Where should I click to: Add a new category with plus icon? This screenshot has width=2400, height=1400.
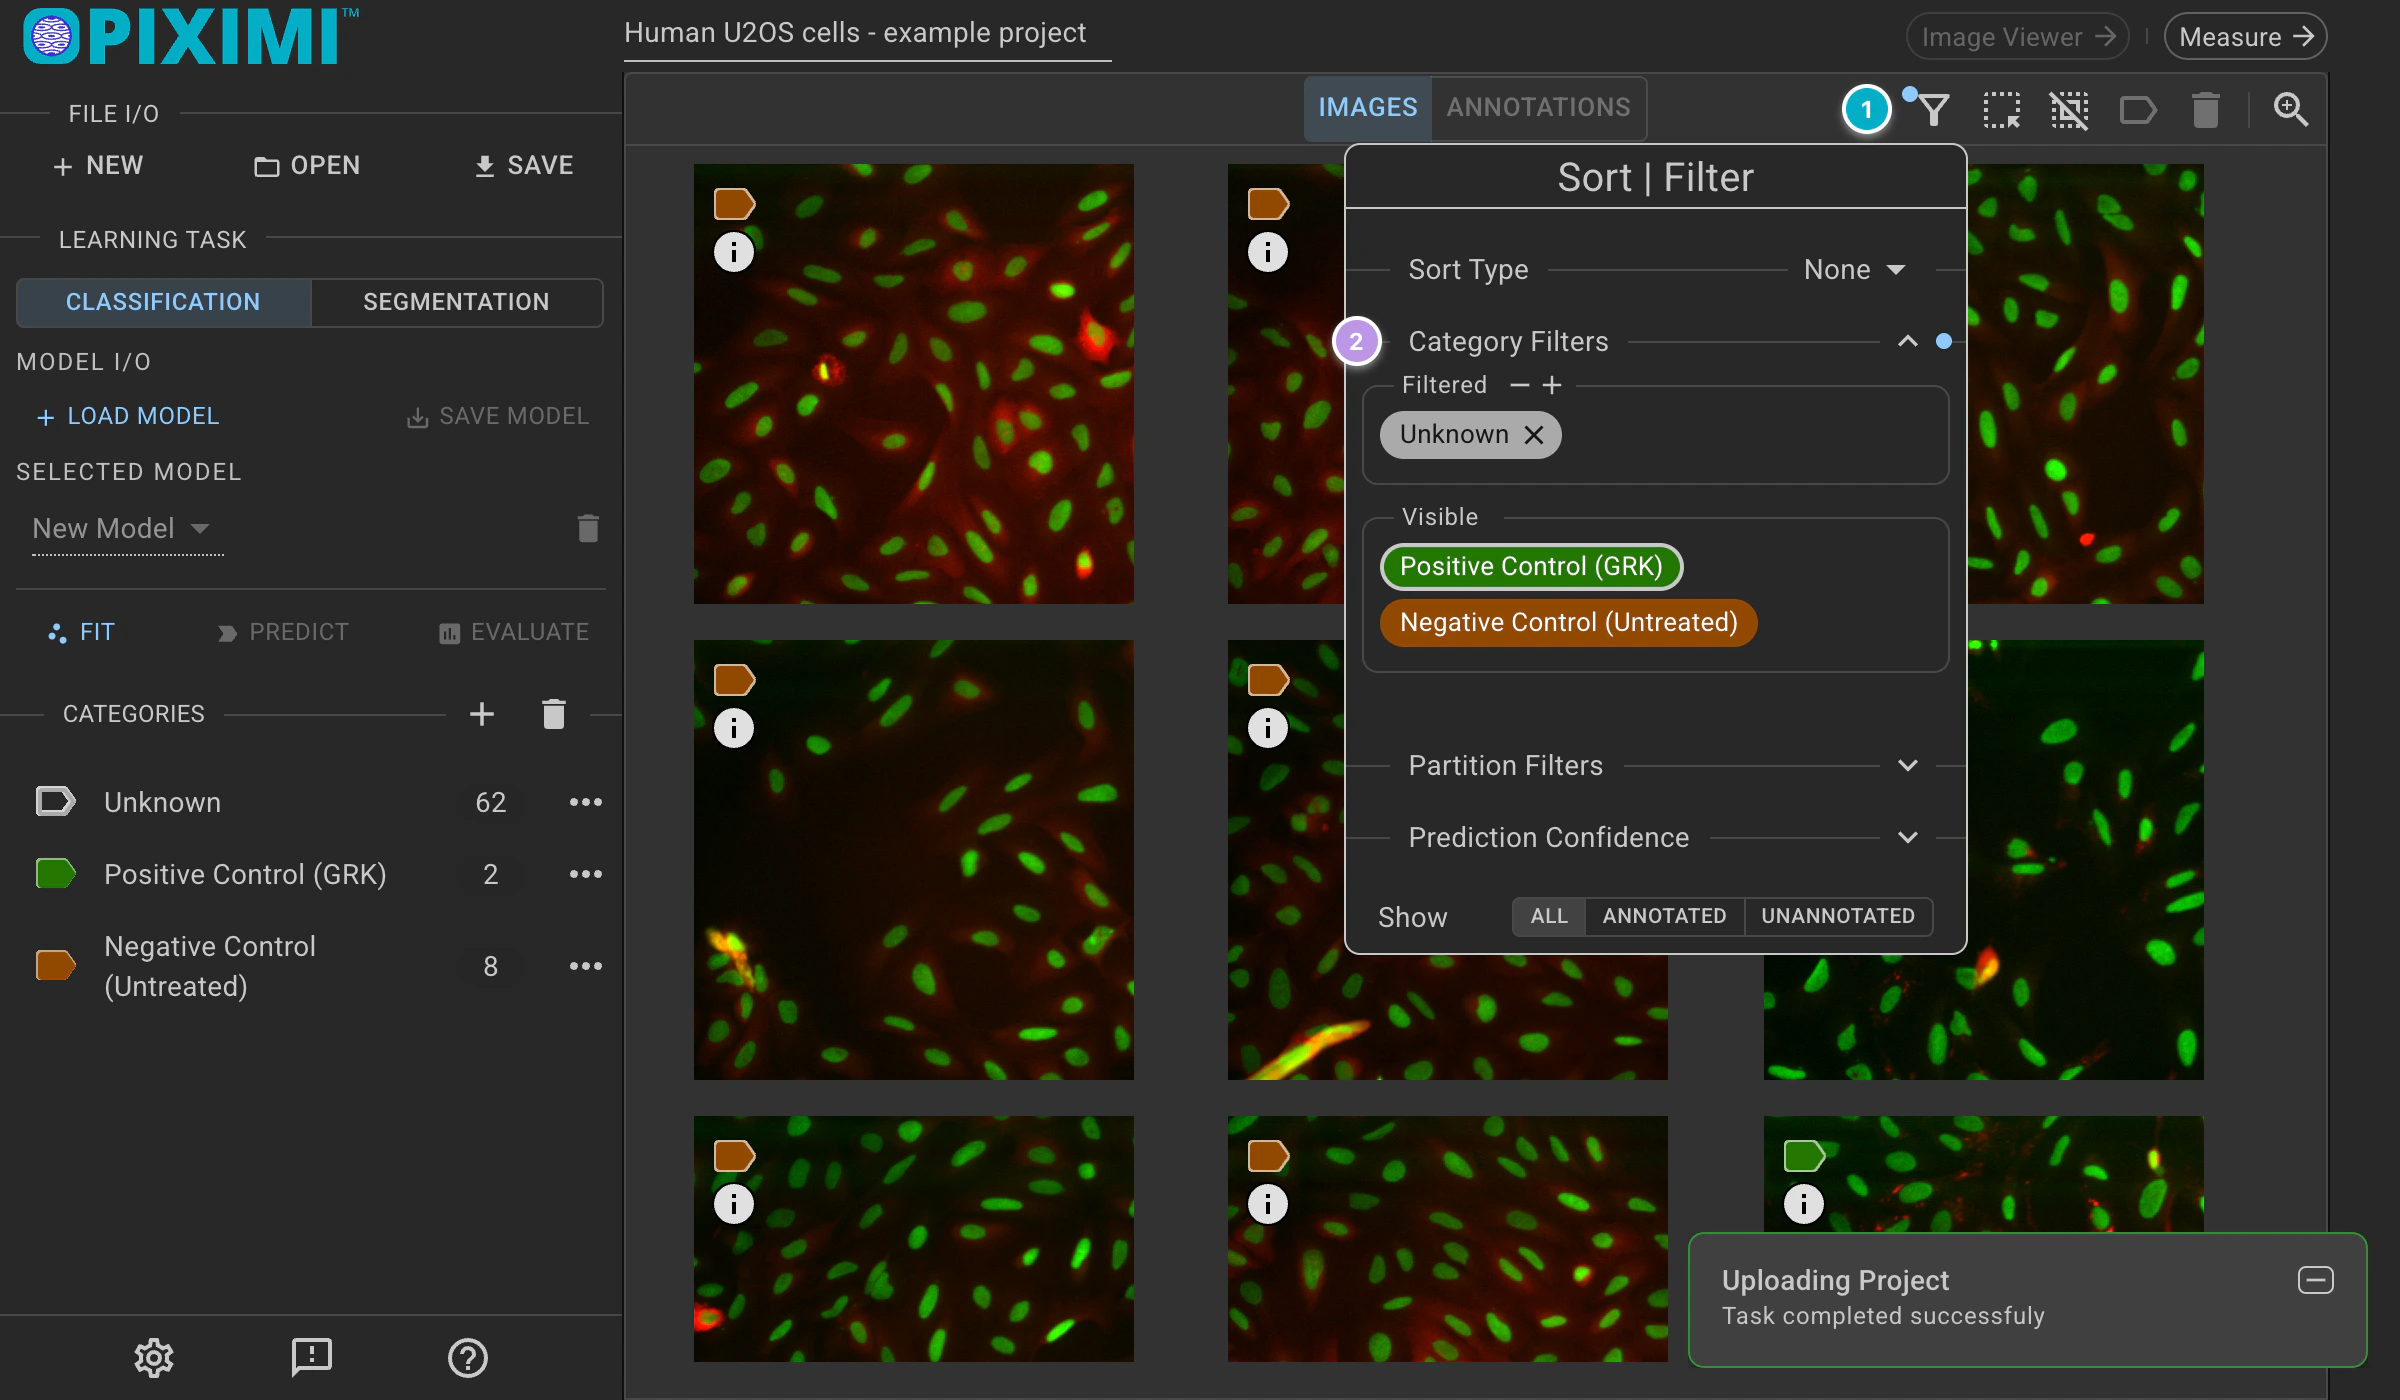point(482,714)
